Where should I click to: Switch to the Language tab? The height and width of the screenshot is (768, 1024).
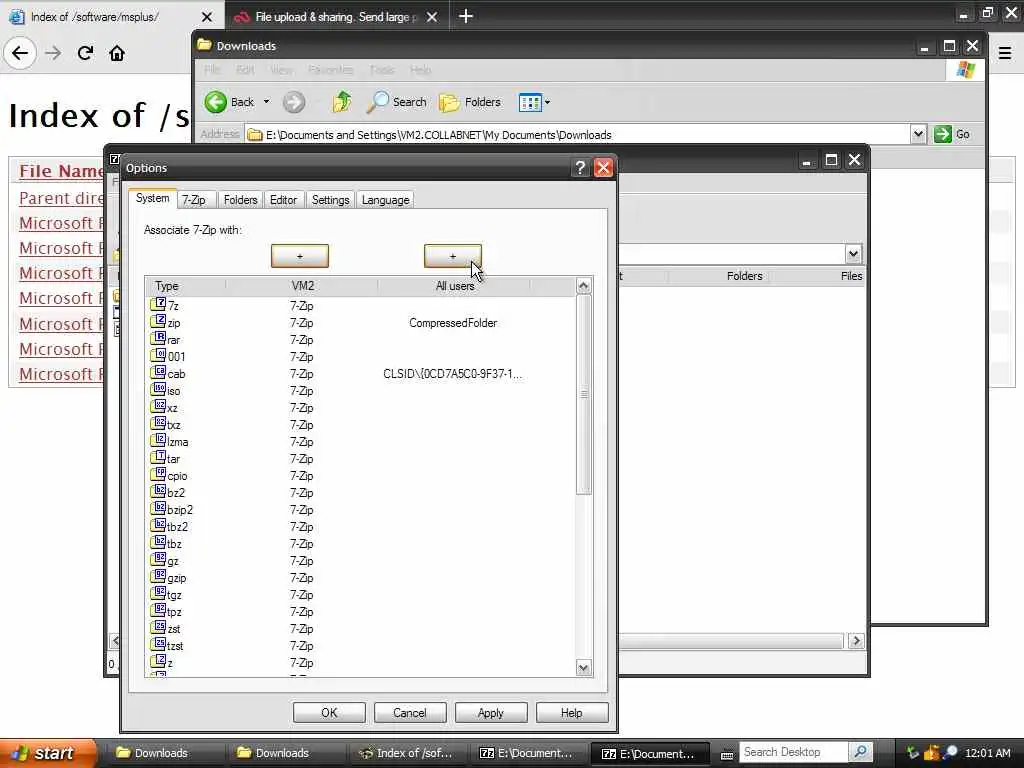[x=385, y=200]
